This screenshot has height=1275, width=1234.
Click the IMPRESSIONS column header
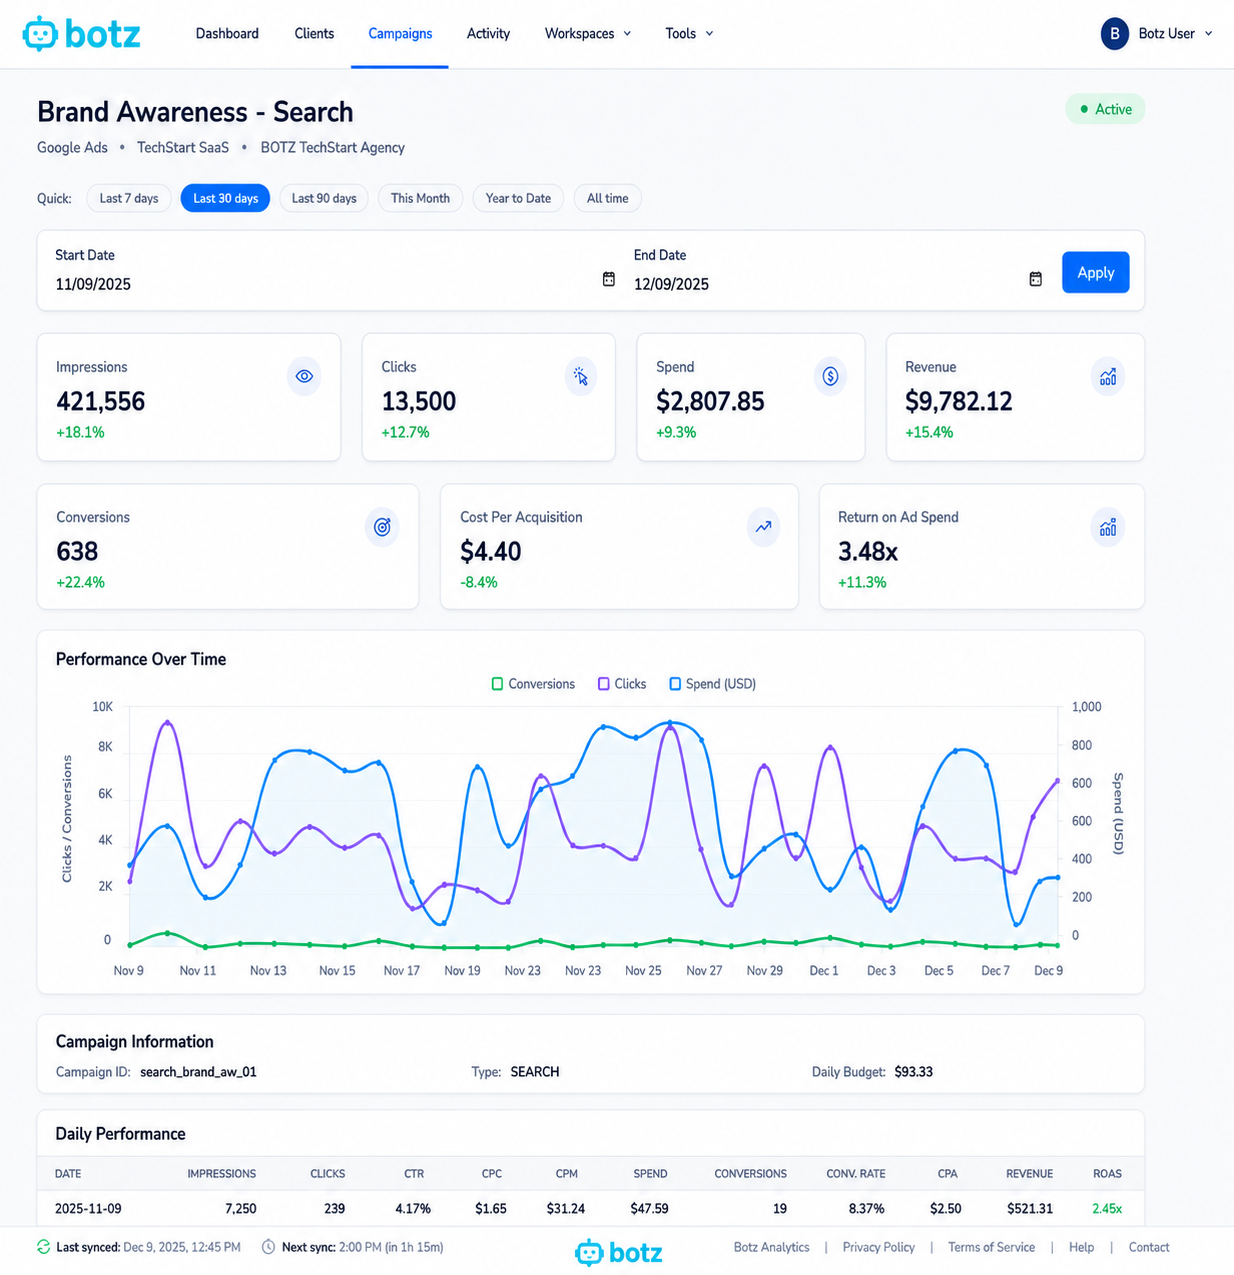click(x=222, y=1174)
